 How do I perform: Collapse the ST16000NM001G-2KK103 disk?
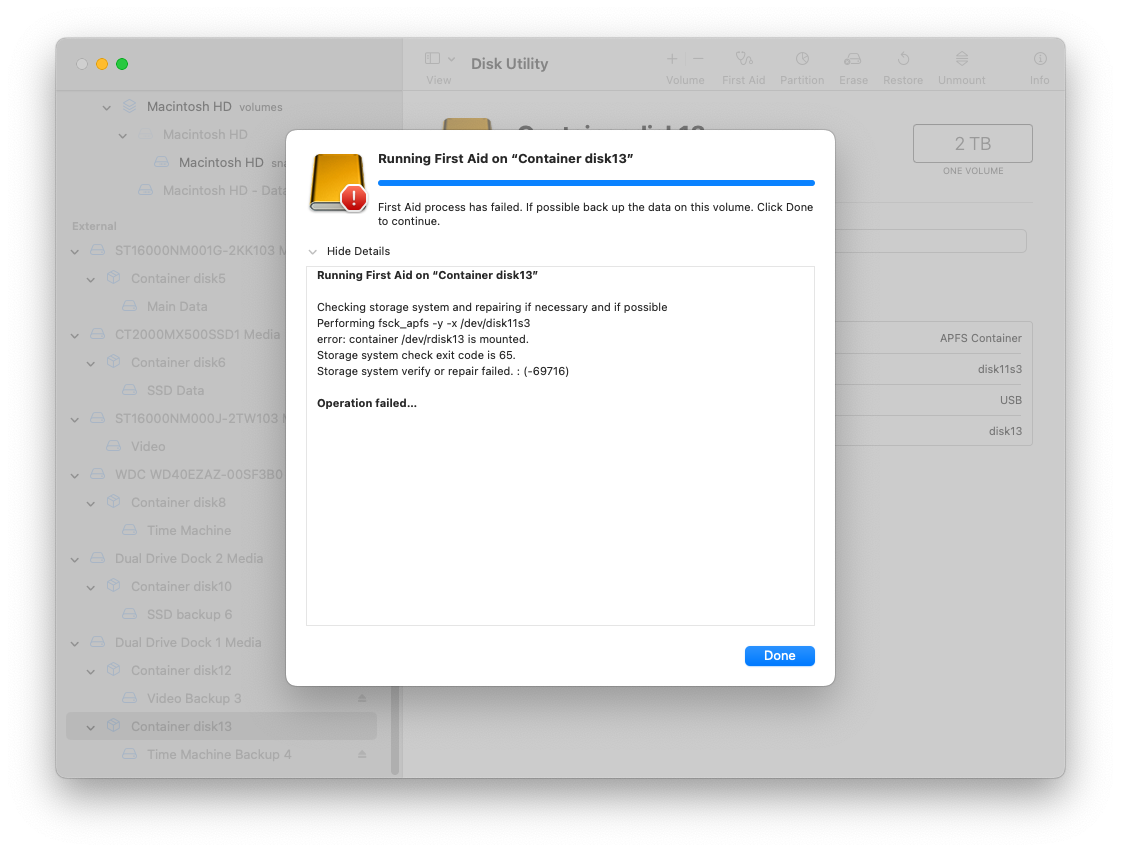75,252
